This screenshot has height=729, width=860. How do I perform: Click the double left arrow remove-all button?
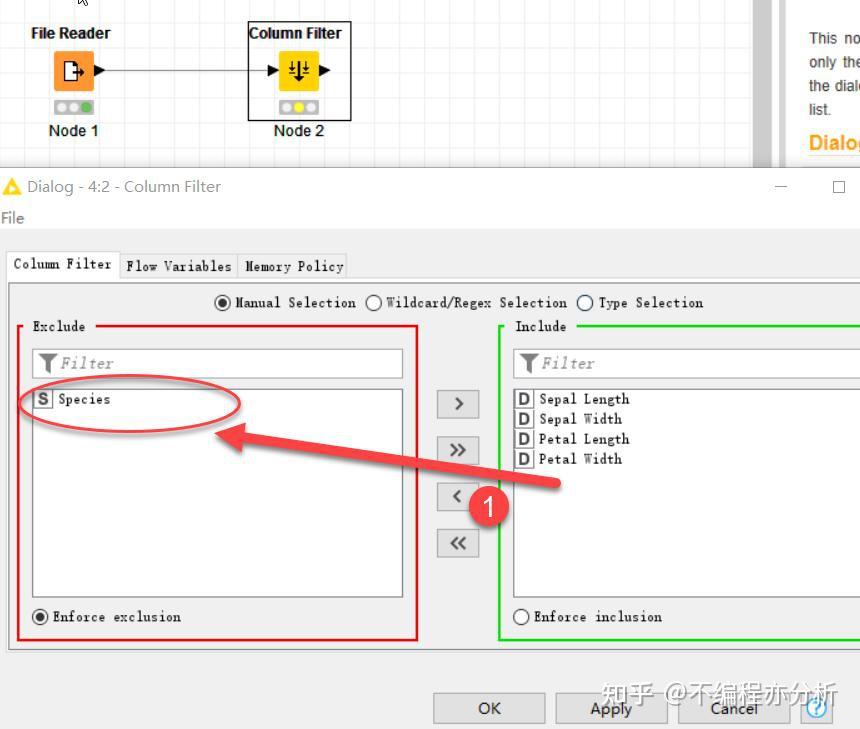[458, 543]
